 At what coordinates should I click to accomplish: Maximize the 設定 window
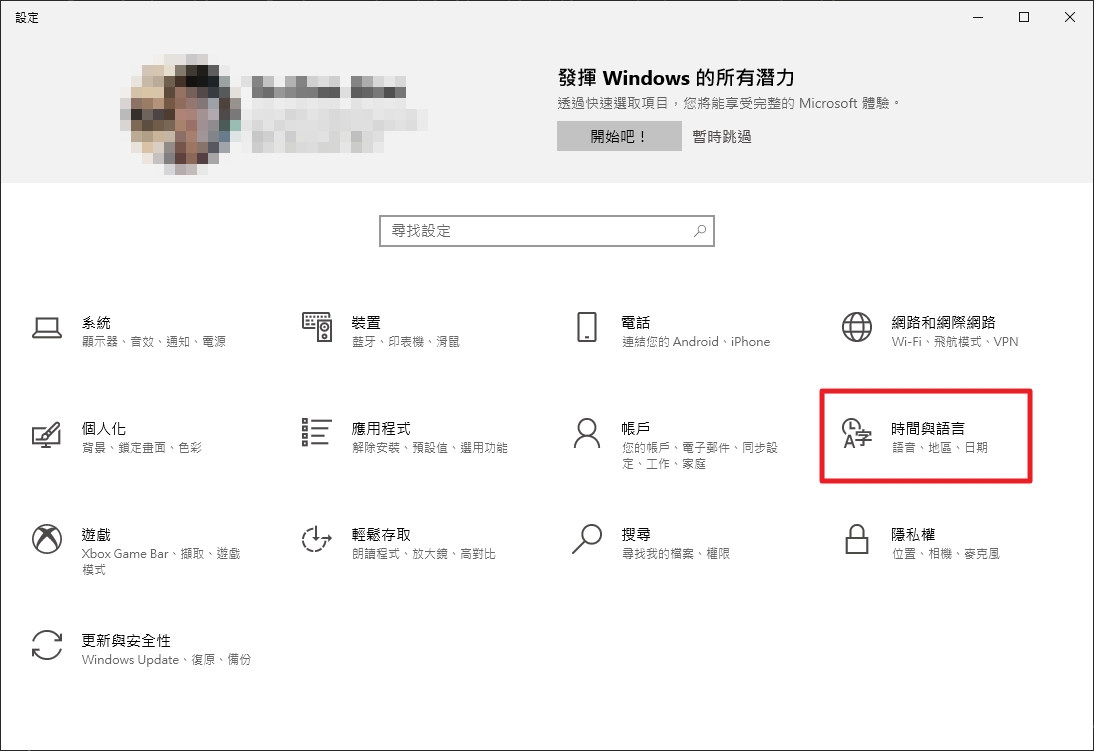[1024, 17]
